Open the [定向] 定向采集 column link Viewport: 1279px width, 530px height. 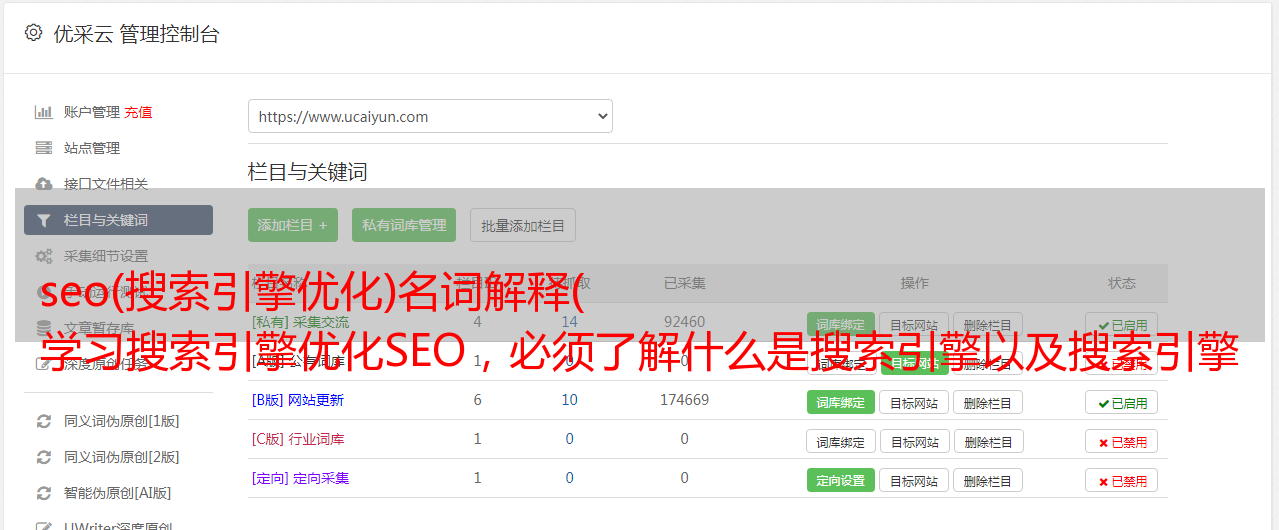click(301, 478)
